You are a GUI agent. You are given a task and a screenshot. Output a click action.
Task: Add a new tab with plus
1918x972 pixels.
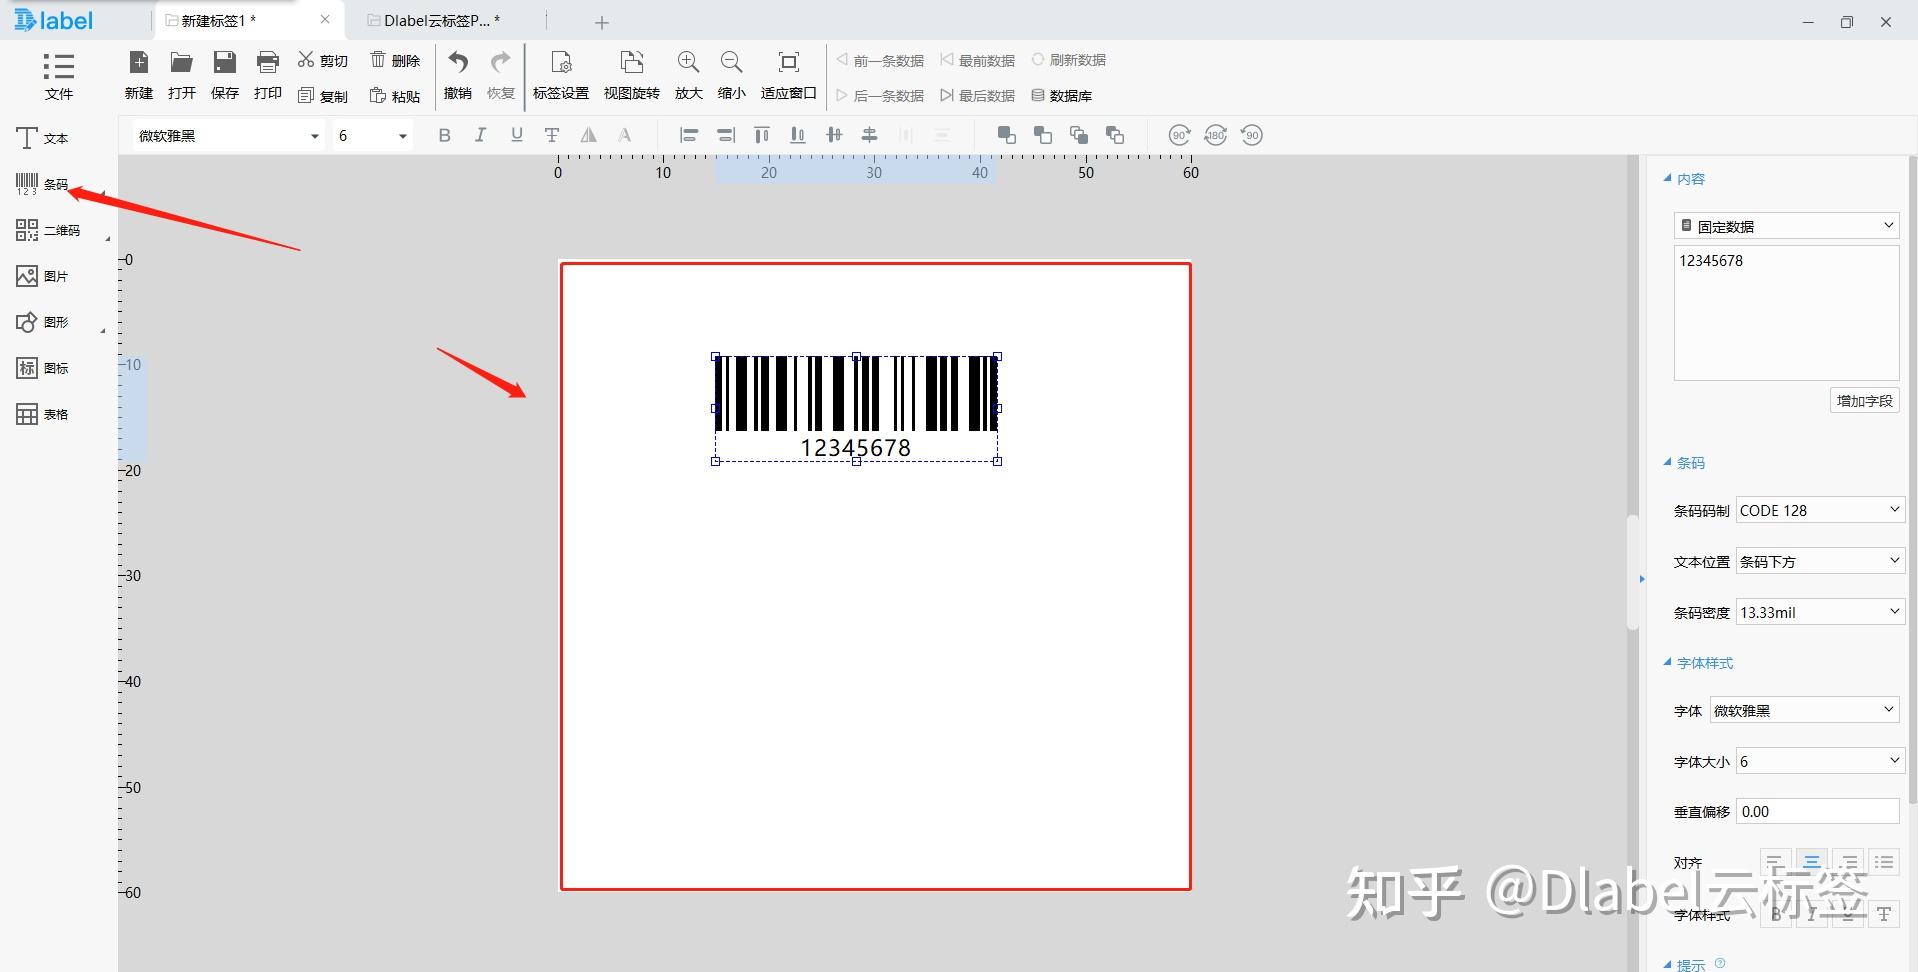tap(602, 22)
